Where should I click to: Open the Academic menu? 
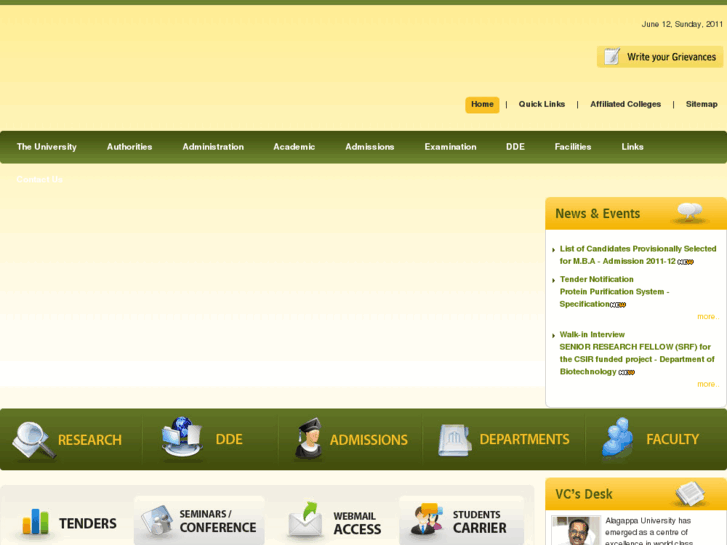pyautogui.click(x=294, y=147)
